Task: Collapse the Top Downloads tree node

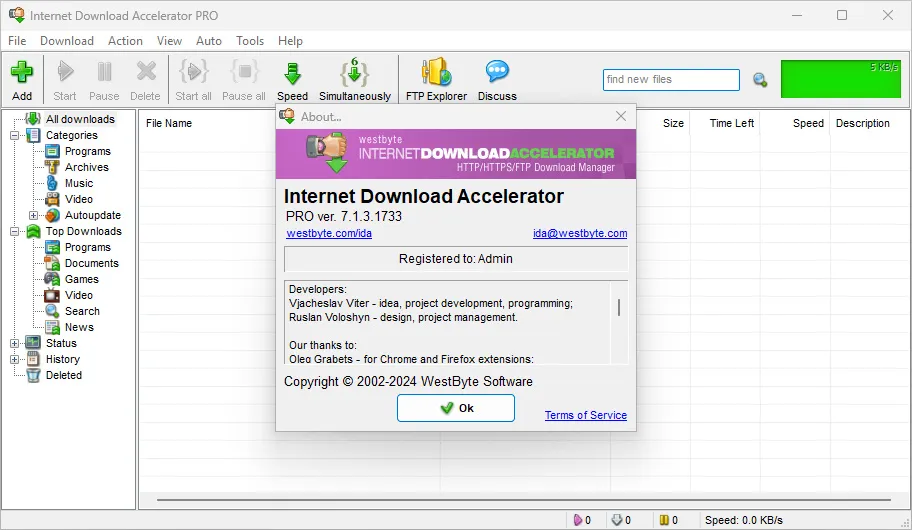Action: point(15,232)
